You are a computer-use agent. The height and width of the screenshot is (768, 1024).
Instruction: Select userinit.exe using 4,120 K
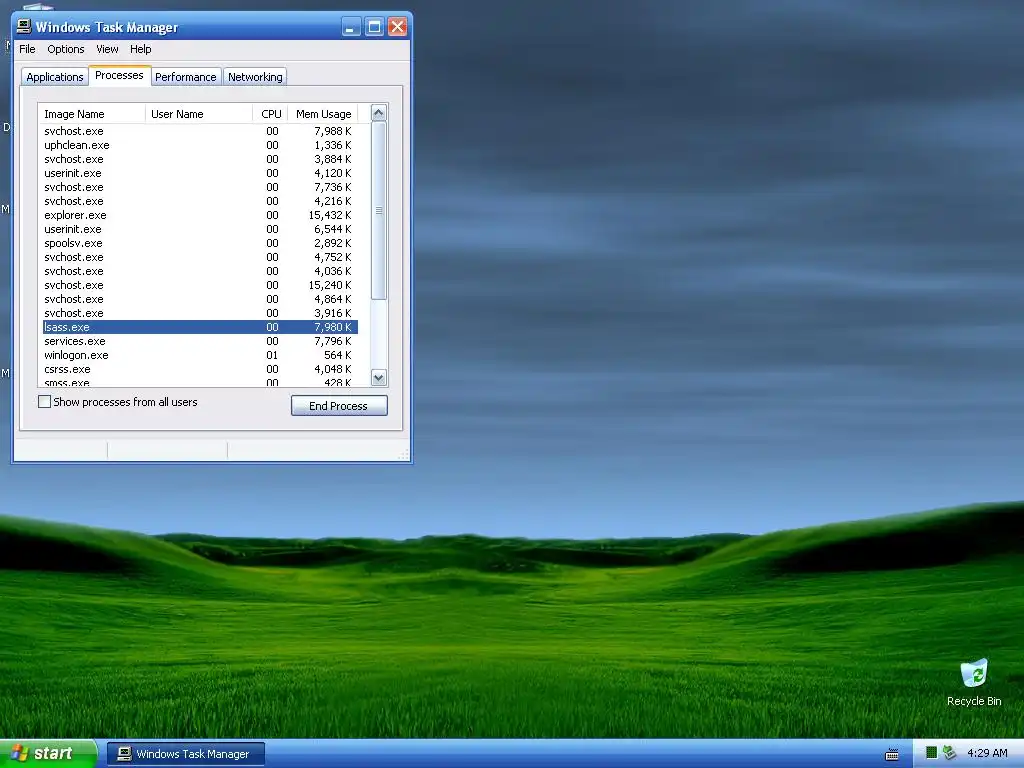coord(200,173)
